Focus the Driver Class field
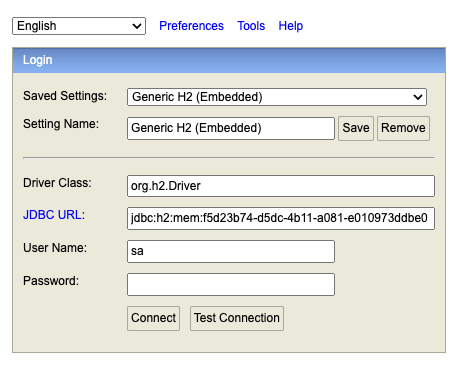Image resolution: width=470 pixels, height=382 pixels. tap(281, 186)
